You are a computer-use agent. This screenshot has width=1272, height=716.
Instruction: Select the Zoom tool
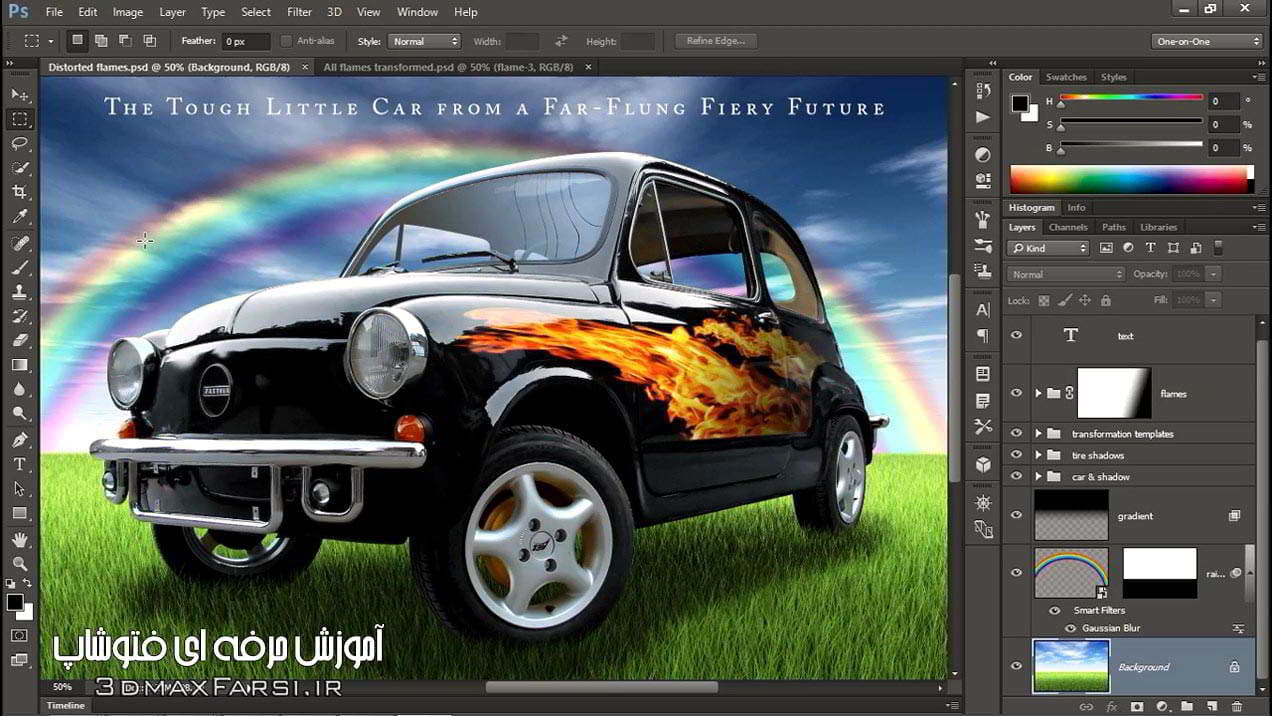pos(19,564)
